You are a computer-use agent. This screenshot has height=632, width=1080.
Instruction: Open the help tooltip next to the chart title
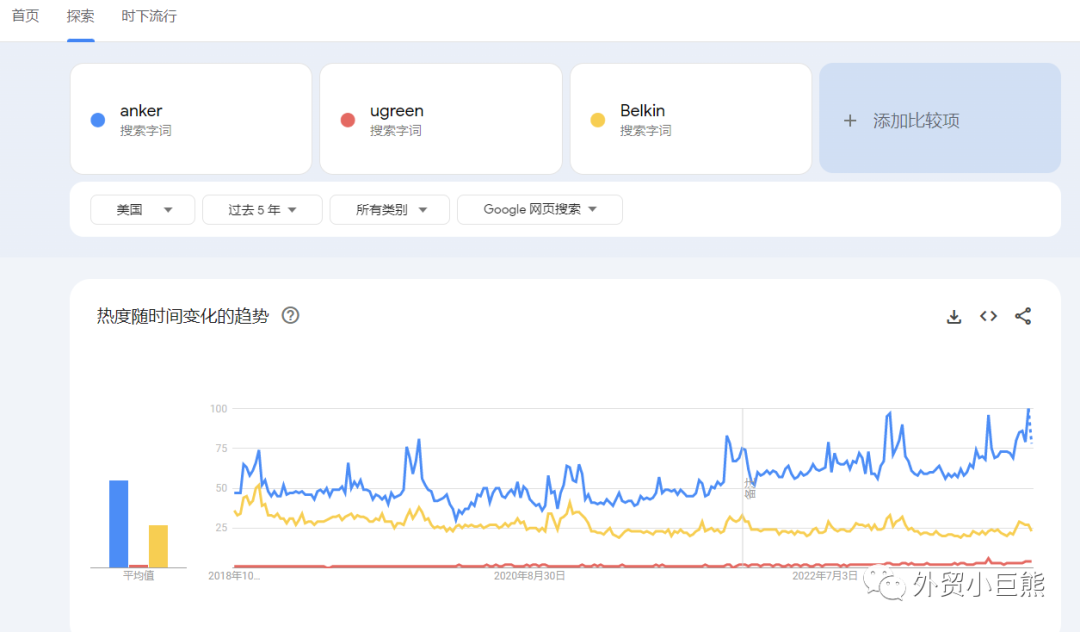[x=290, y=315]
